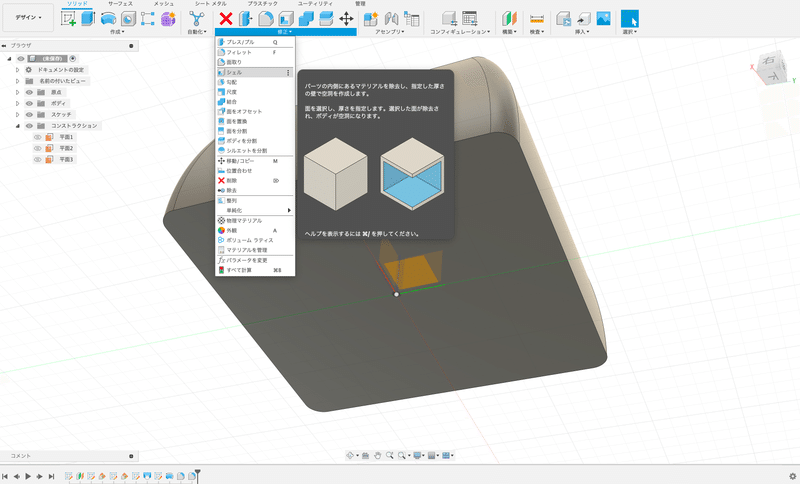800x484 pixels.
Task: Click the Select tool cursor icon
Action: pos(630,19)
